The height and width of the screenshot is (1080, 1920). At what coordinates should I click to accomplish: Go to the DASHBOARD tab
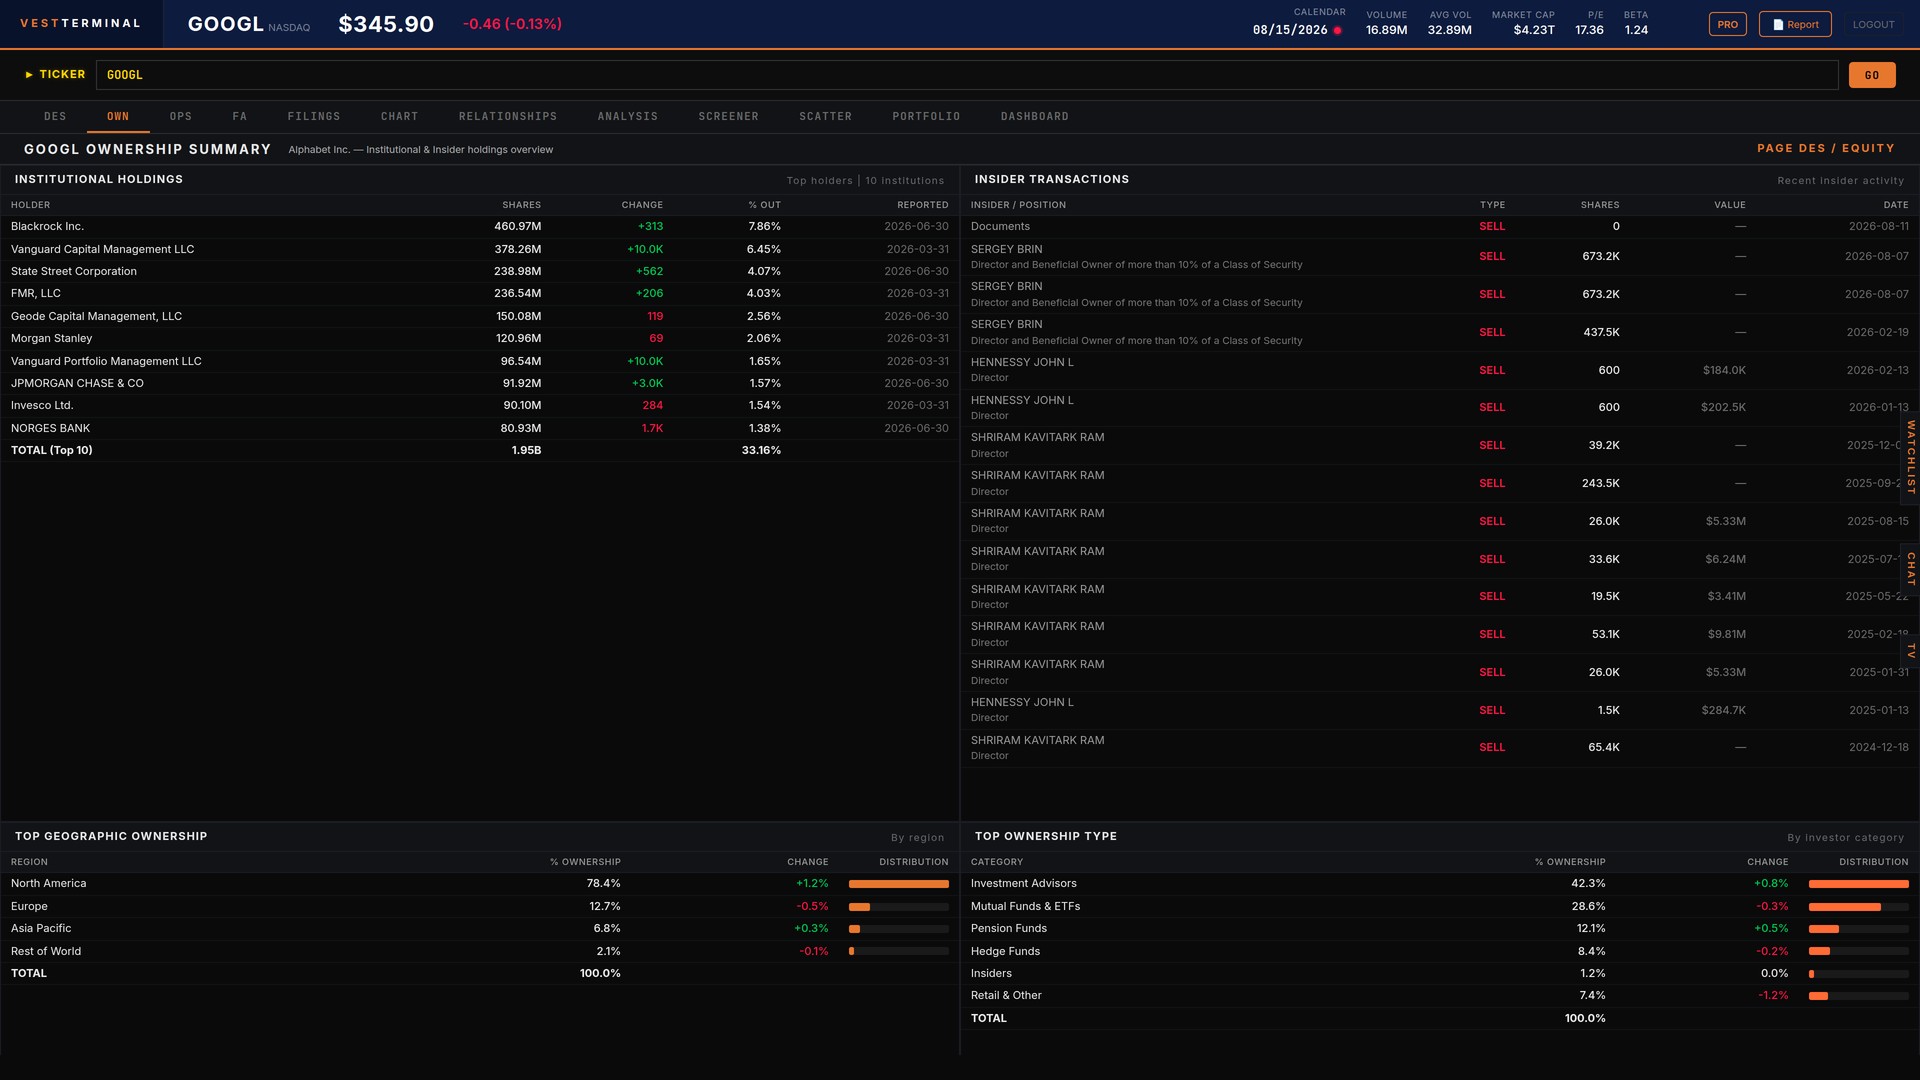[x=1035, y=117]
